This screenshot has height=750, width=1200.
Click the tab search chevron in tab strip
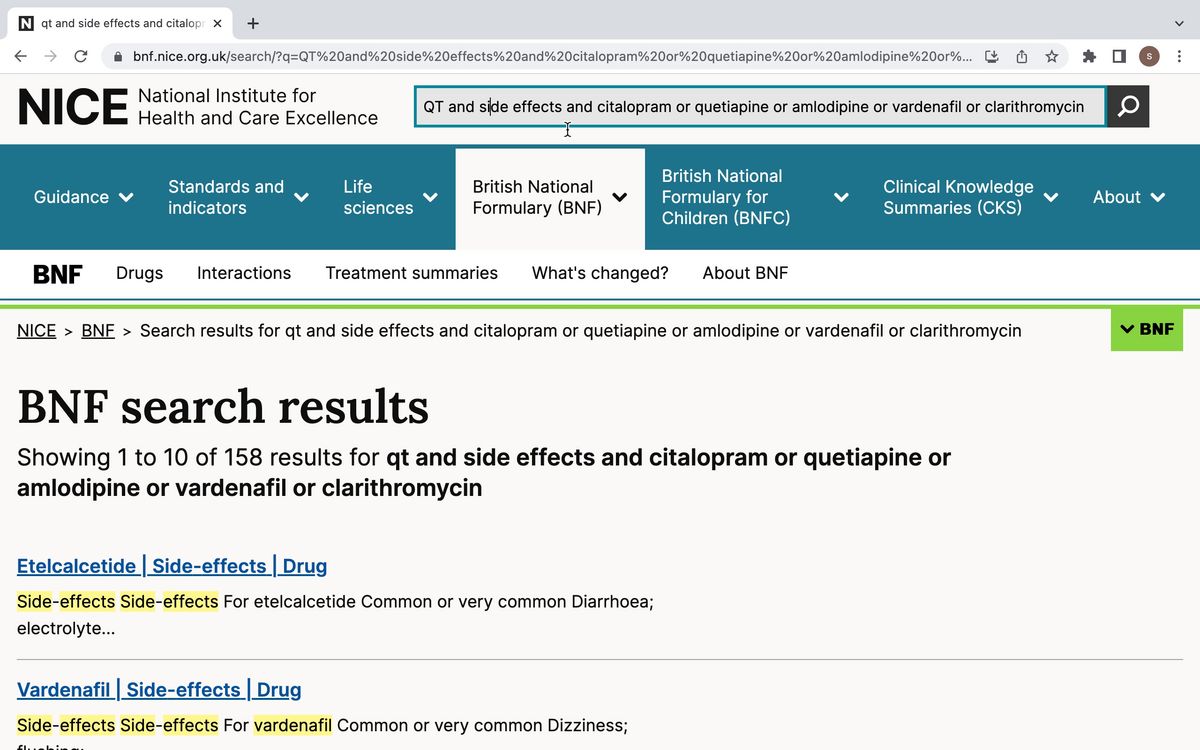point(1180,23)
